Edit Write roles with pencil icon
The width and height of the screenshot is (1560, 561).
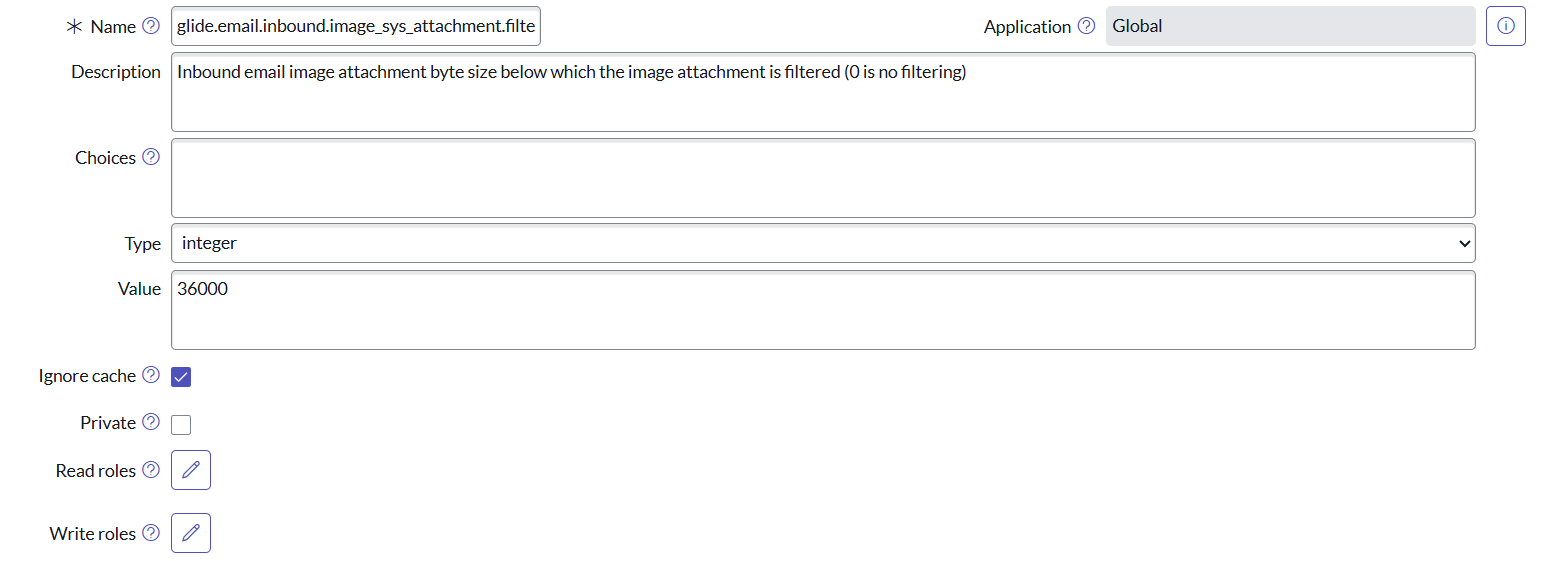pyautogui.click(x=191, y=533)
